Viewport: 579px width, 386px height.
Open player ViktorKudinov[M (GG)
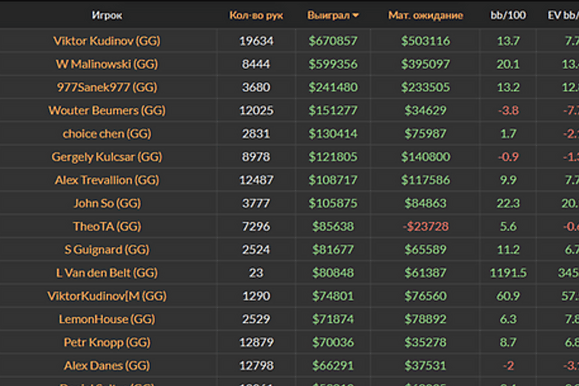click(x=107, y=296)
